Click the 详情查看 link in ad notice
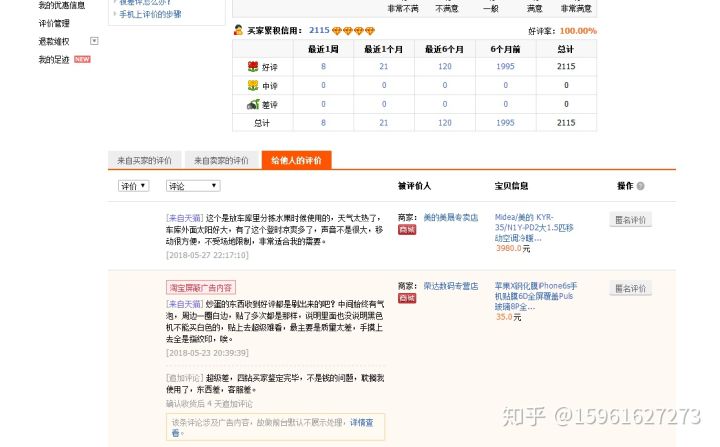The height and width of the screenshot is (447, 720). [x=361, y=422]
